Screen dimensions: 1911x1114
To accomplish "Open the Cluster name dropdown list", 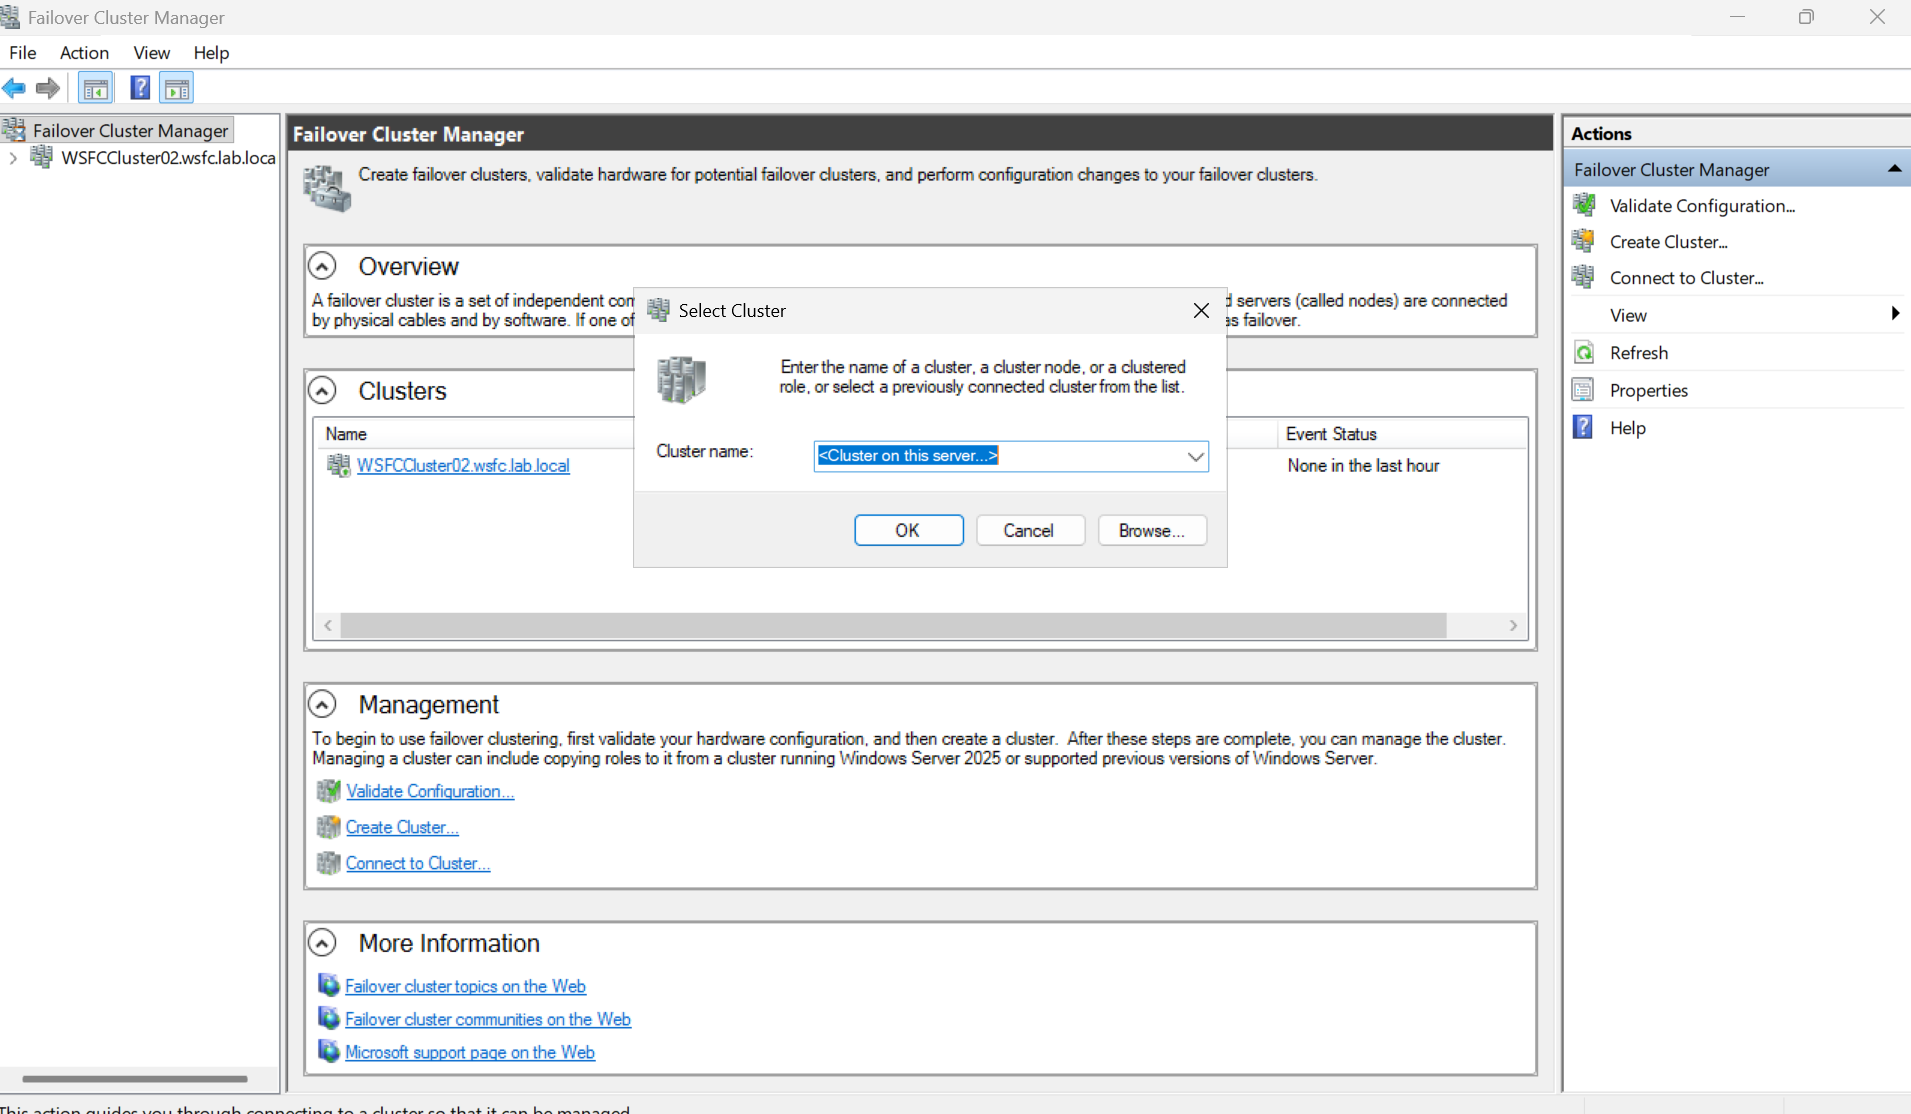I will (1194, 456).
